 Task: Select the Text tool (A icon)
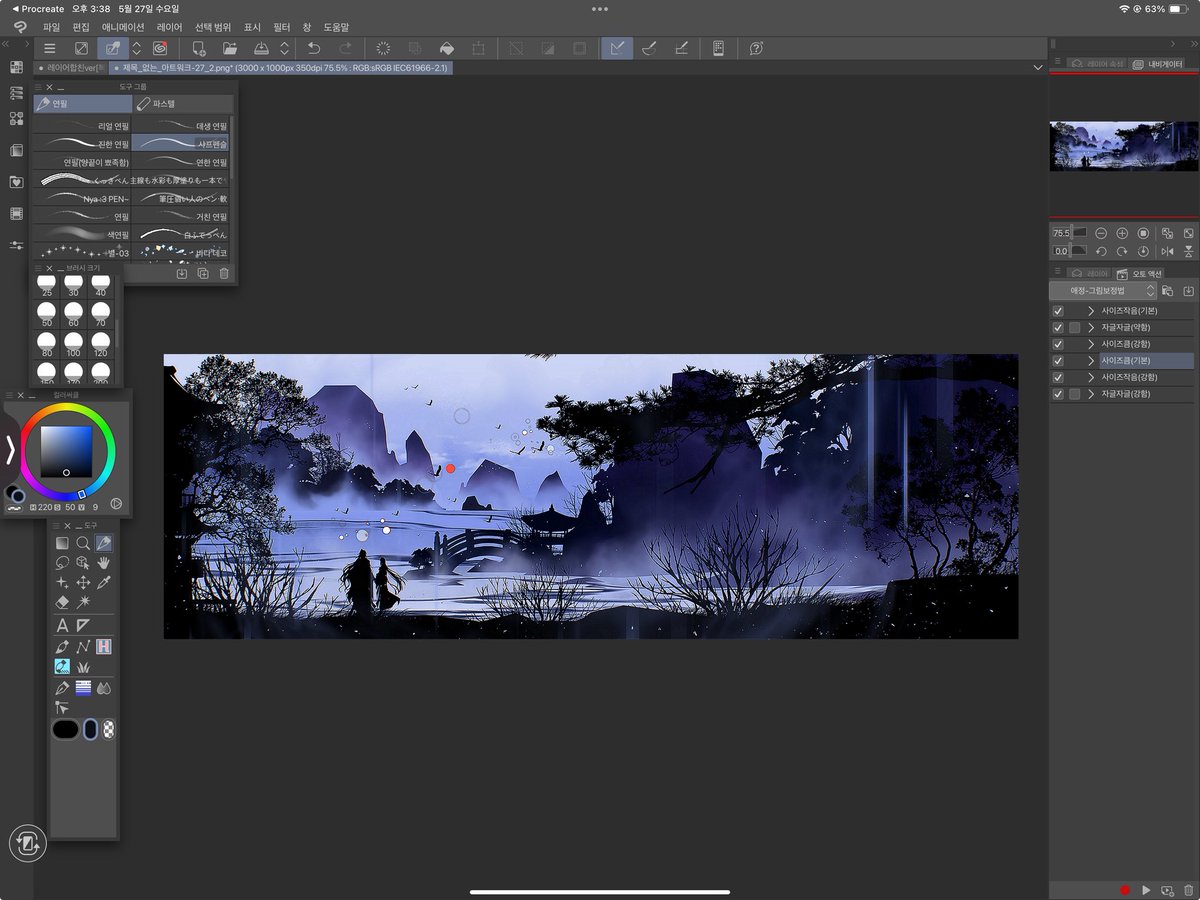click(x=62, y=625)
